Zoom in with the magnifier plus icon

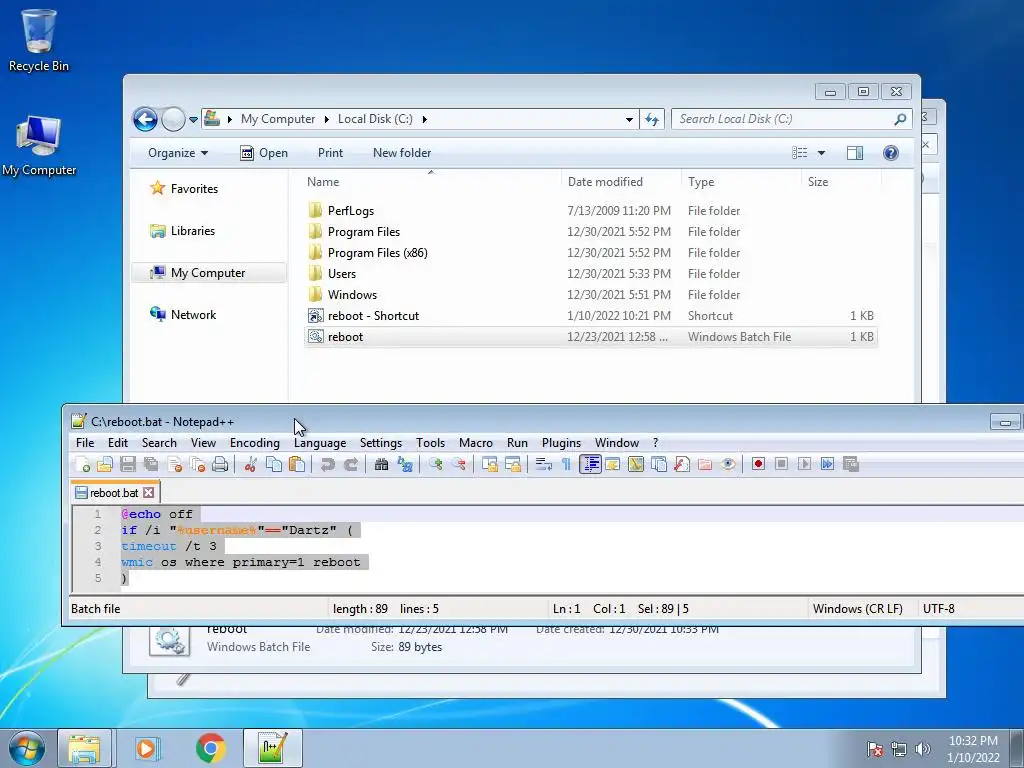click(436, 464)
